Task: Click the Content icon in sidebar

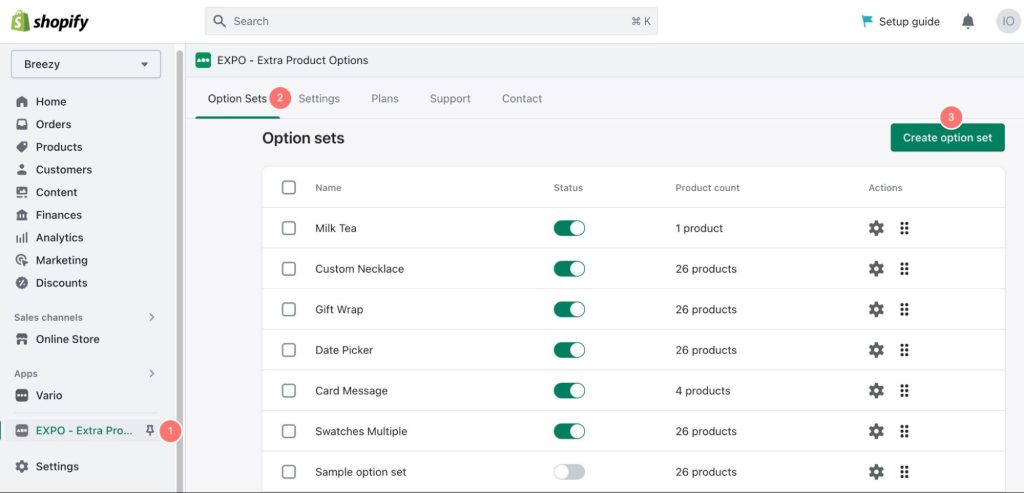Action: [x=22, y=192]
